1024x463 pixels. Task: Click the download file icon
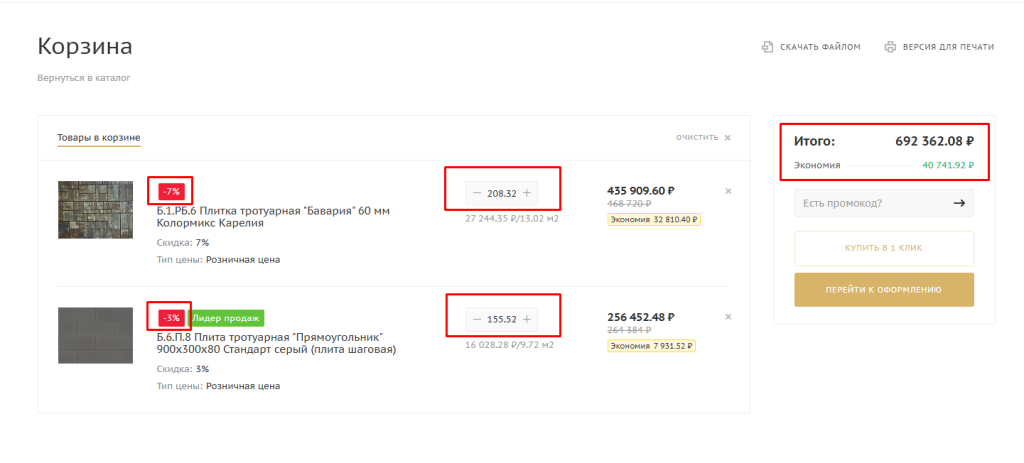(x=768, y=47)
